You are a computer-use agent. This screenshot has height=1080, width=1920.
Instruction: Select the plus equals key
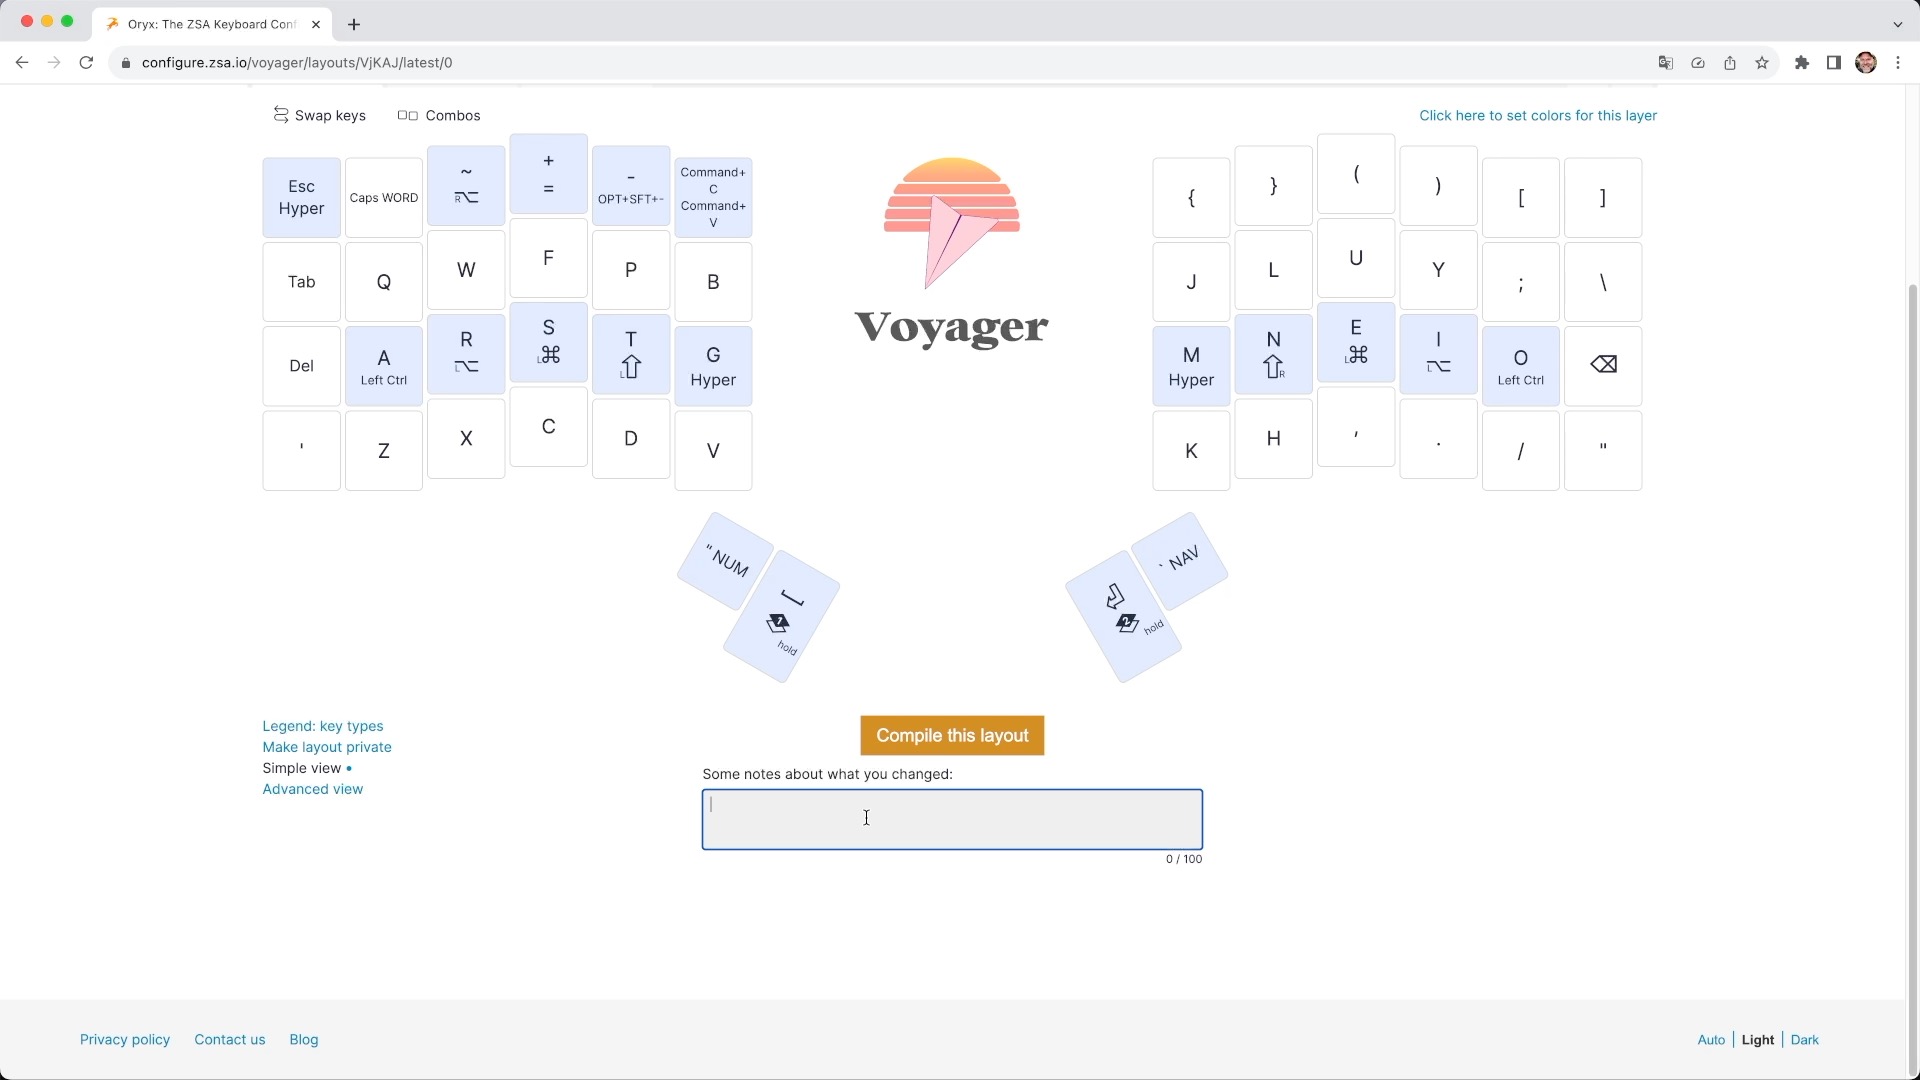[x=548, y=173]
